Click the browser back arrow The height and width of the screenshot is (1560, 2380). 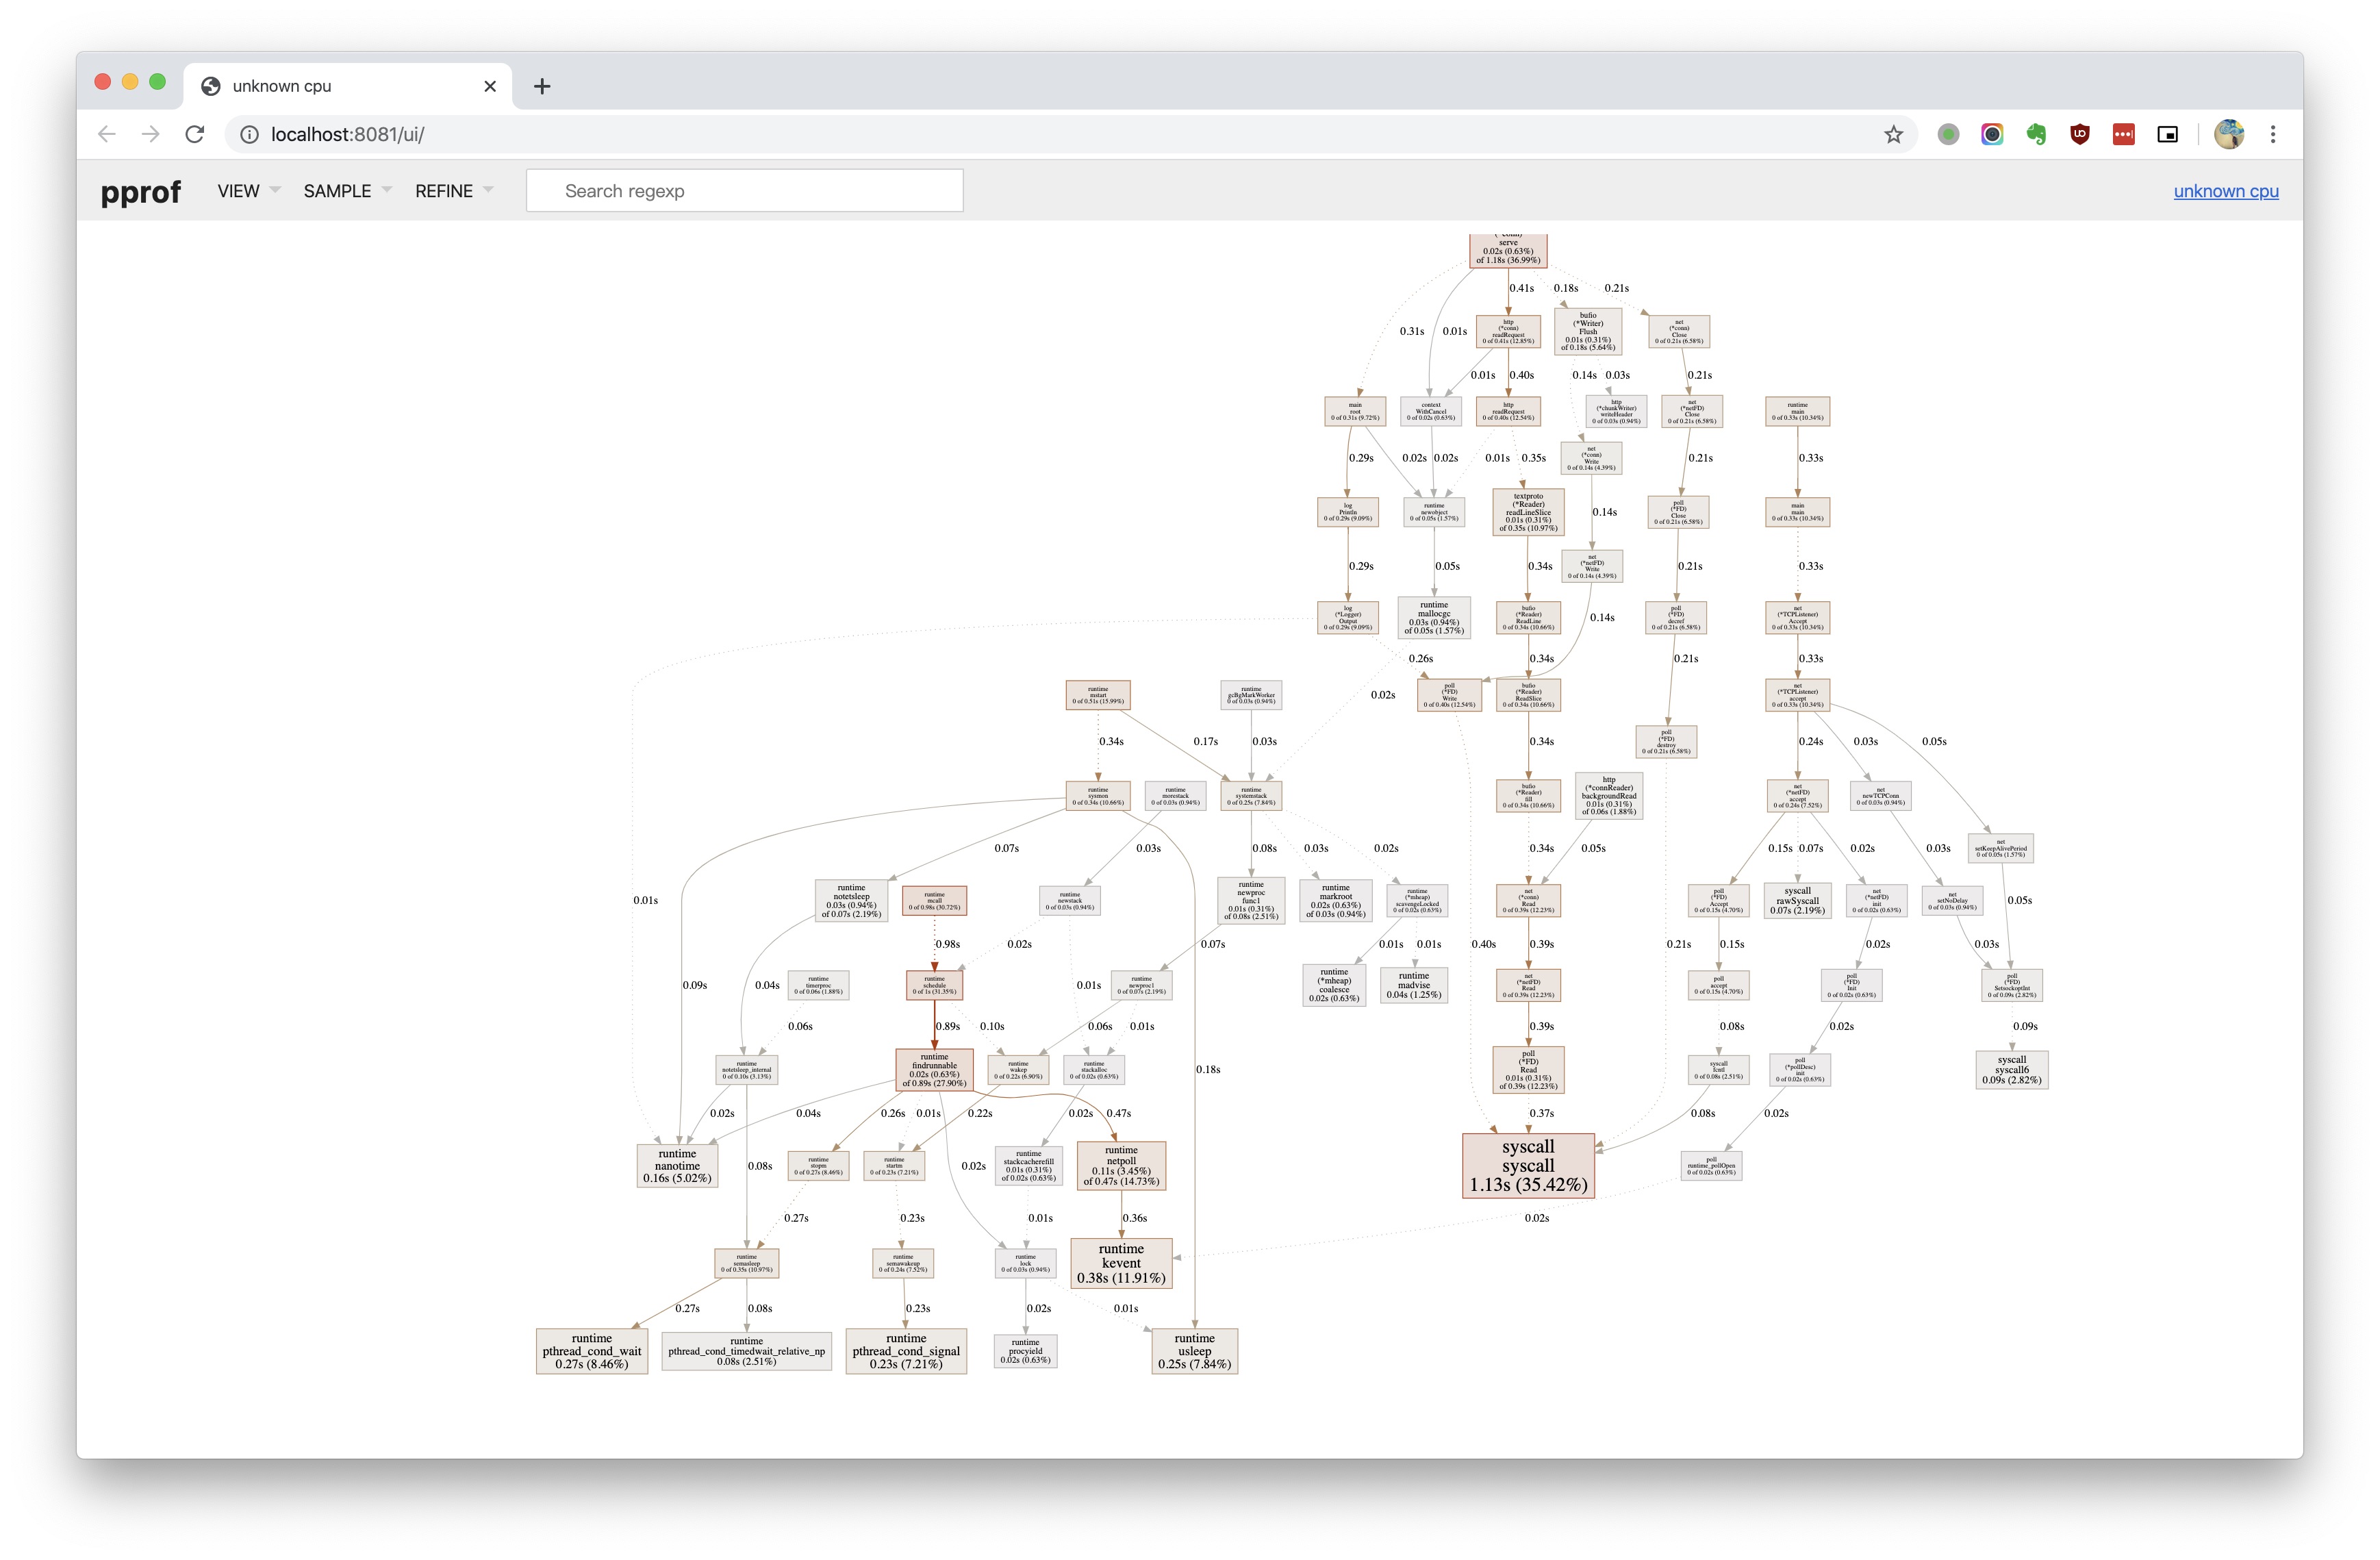coord(107,134)
